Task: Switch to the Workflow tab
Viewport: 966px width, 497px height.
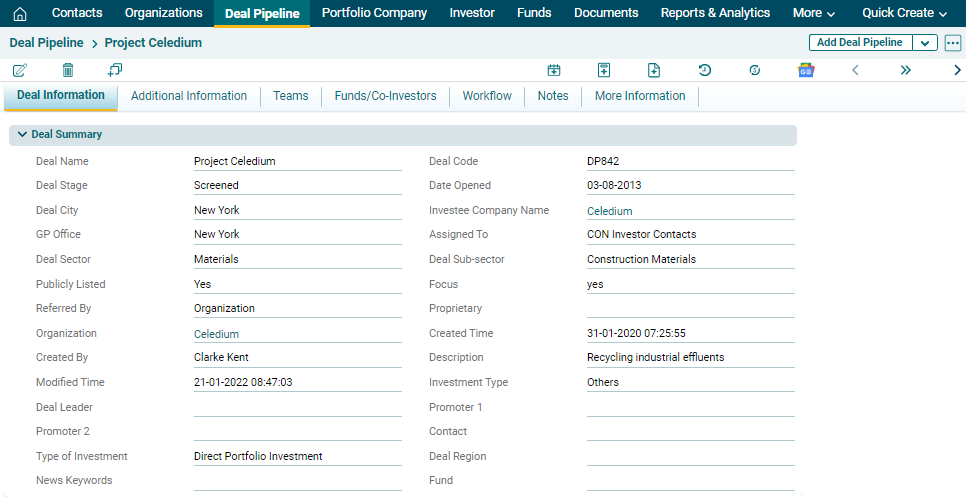Action: [487, 96]
